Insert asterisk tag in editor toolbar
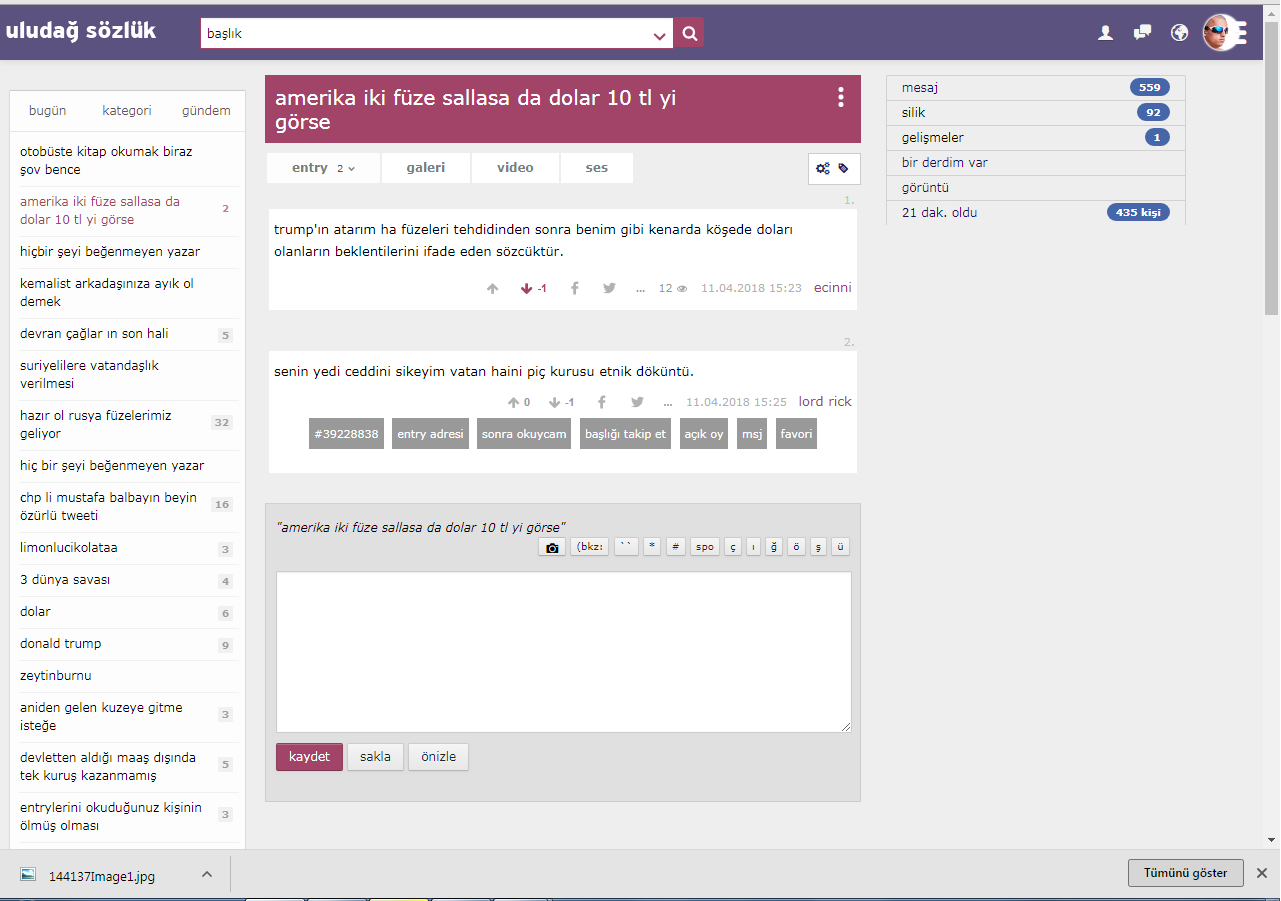The image size is (1281, 901). (652, 547)
